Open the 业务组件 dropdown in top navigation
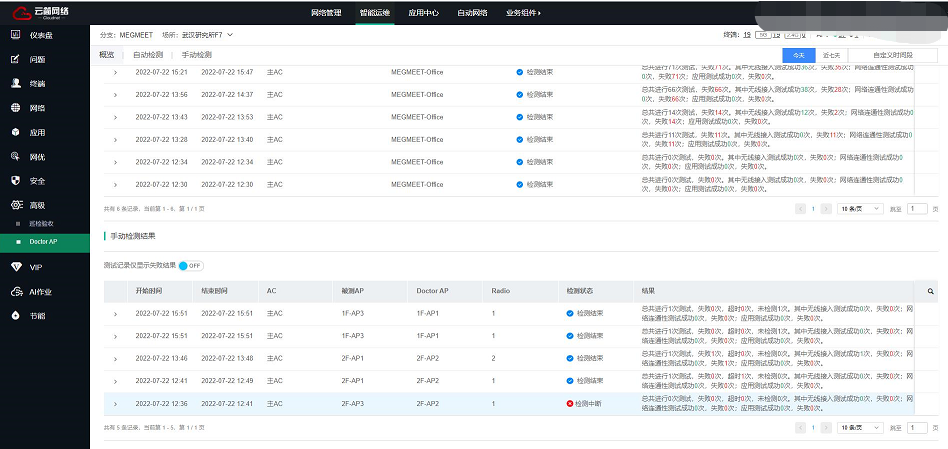Viewport: 948px width, 449px height. coord(524,13)
